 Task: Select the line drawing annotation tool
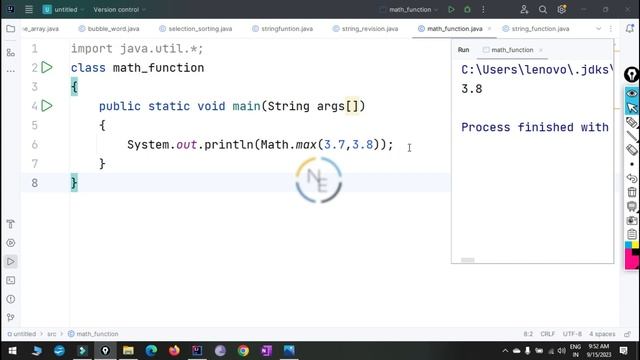pyautogui.click(x=632, y=136)
